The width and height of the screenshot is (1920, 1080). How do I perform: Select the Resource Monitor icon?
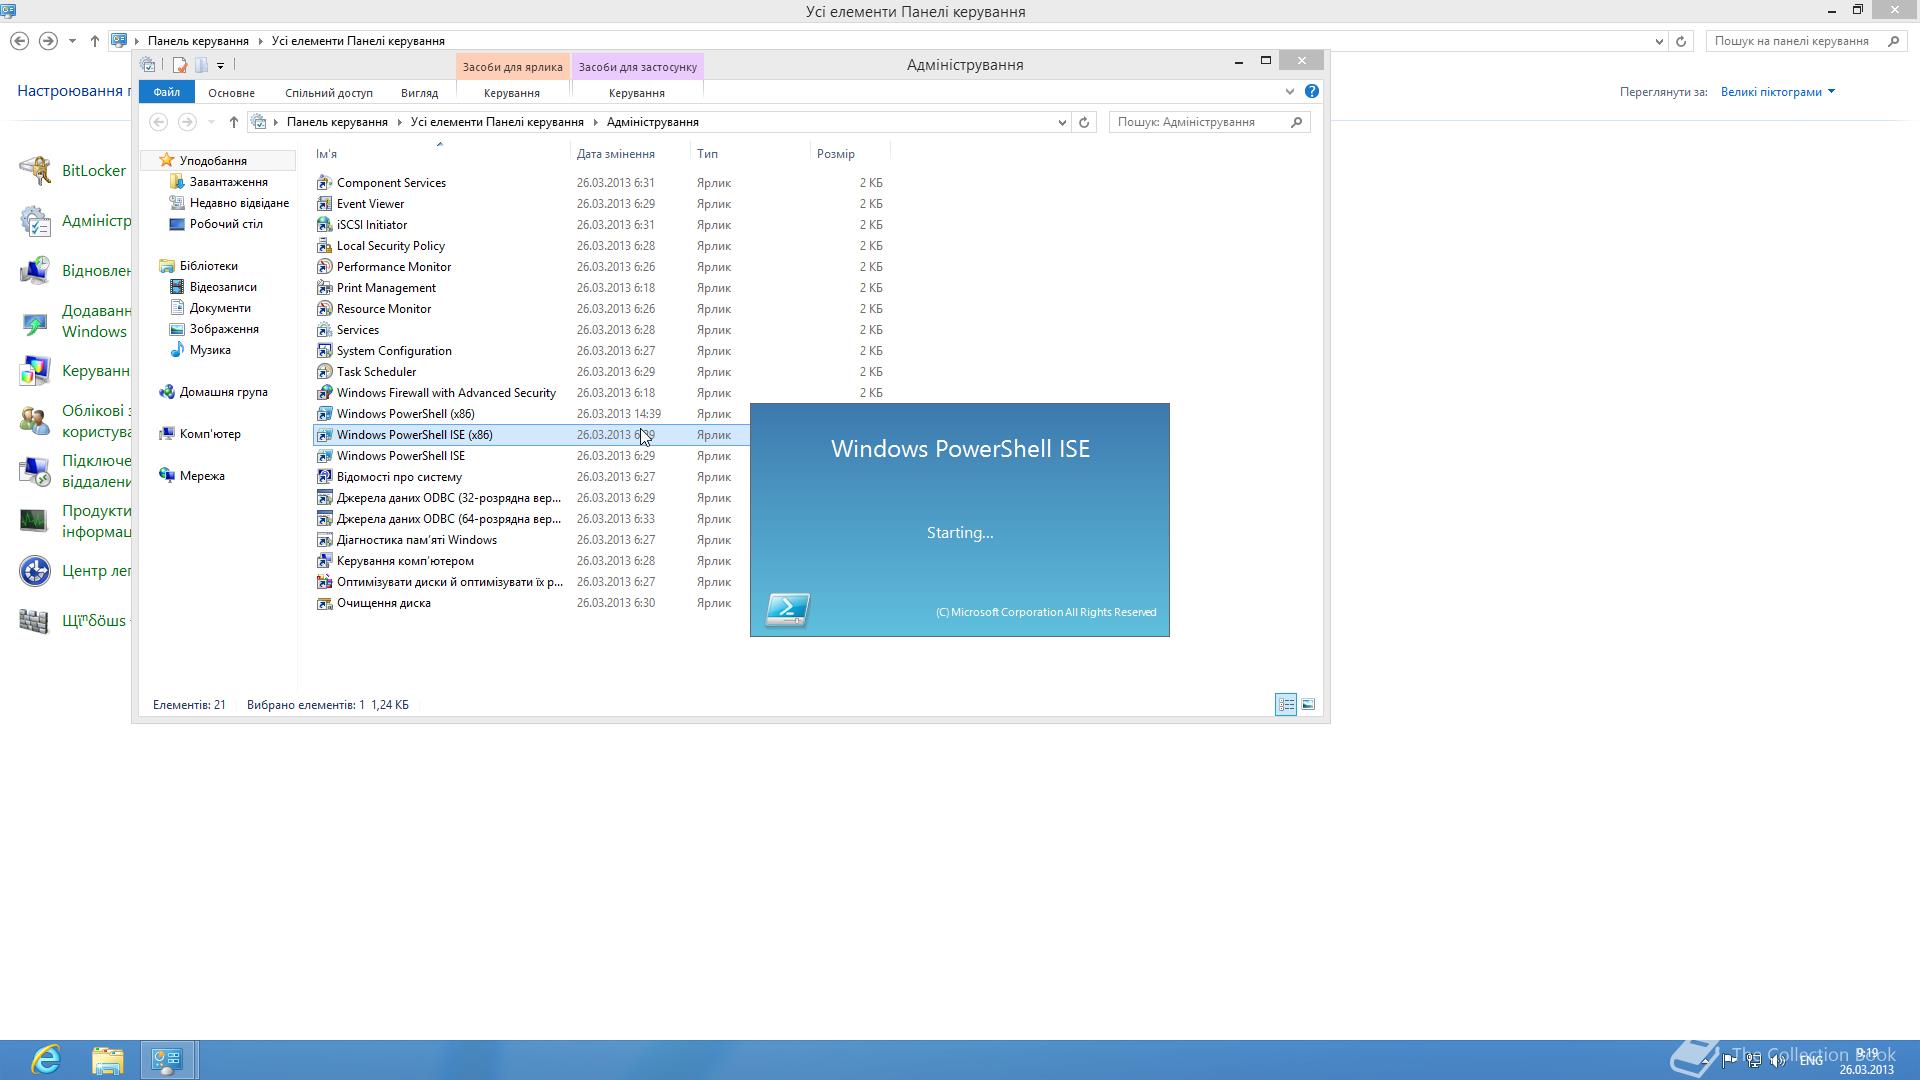pyautogui.click(x=324, y=309)
